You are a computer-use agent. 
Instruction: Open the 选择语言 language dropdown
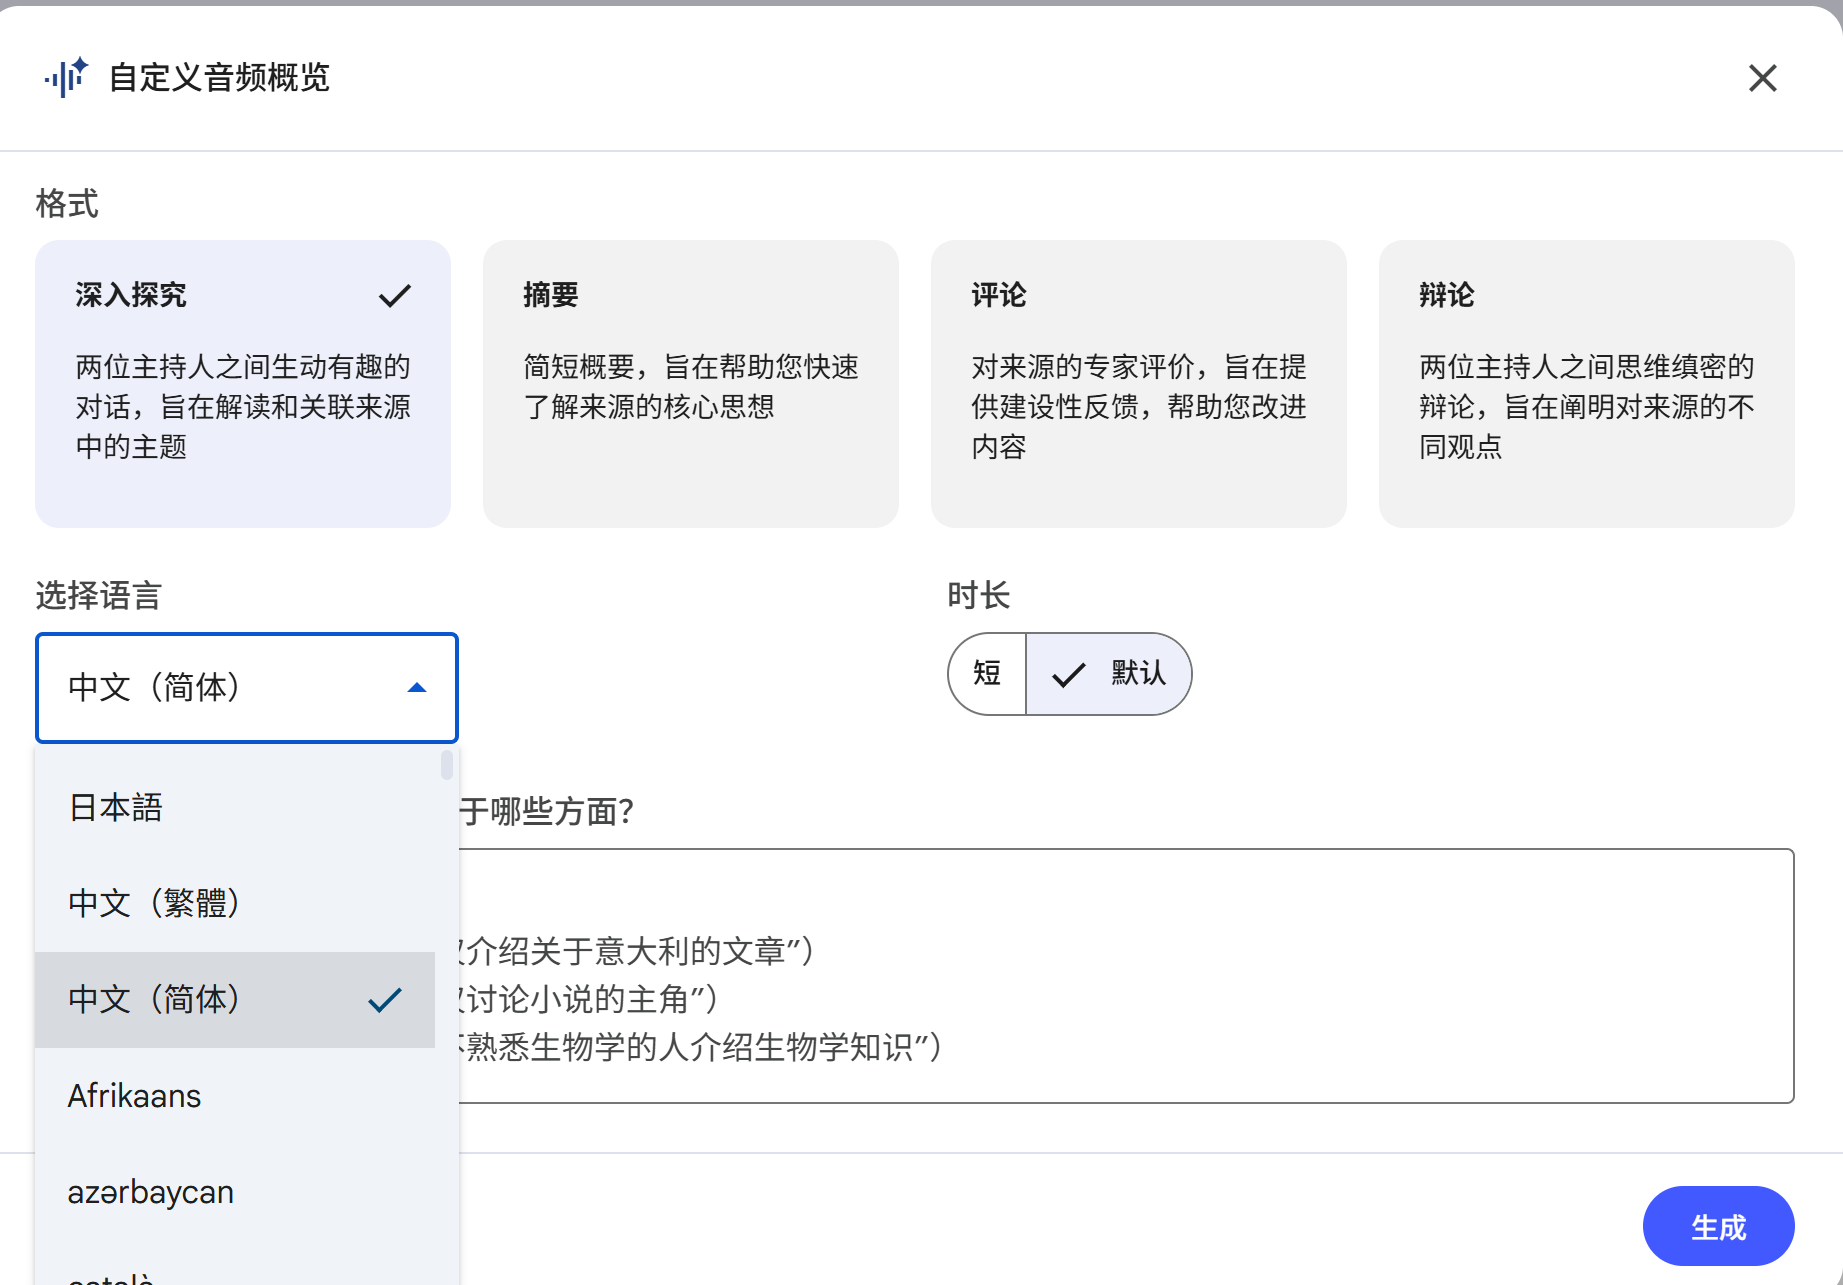pos(246,688)
